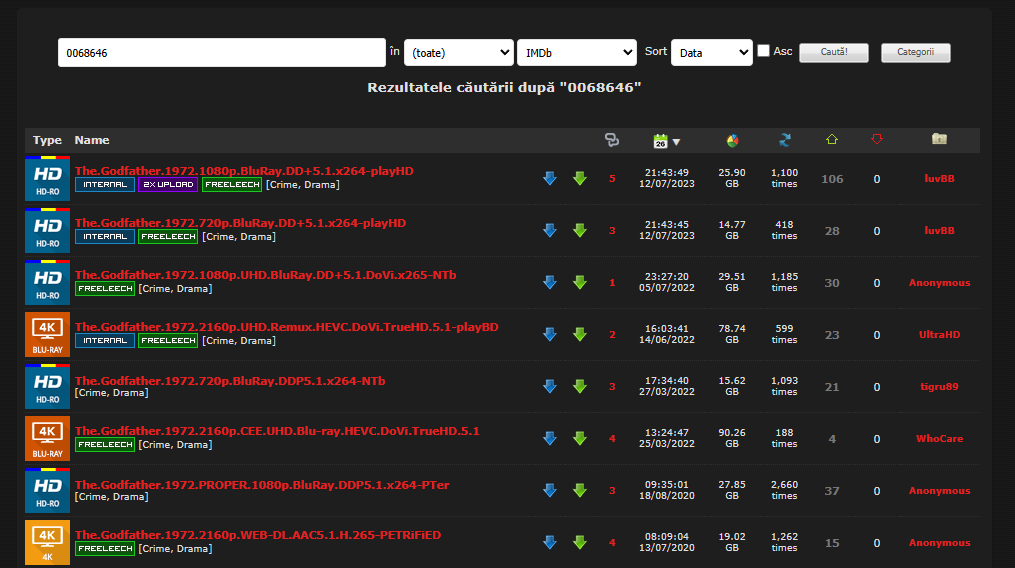The height and width of the screenshot is (568, 1015).
Task: Click uploader tigru89
Action: pyautogui.click(x=939, y=387)
